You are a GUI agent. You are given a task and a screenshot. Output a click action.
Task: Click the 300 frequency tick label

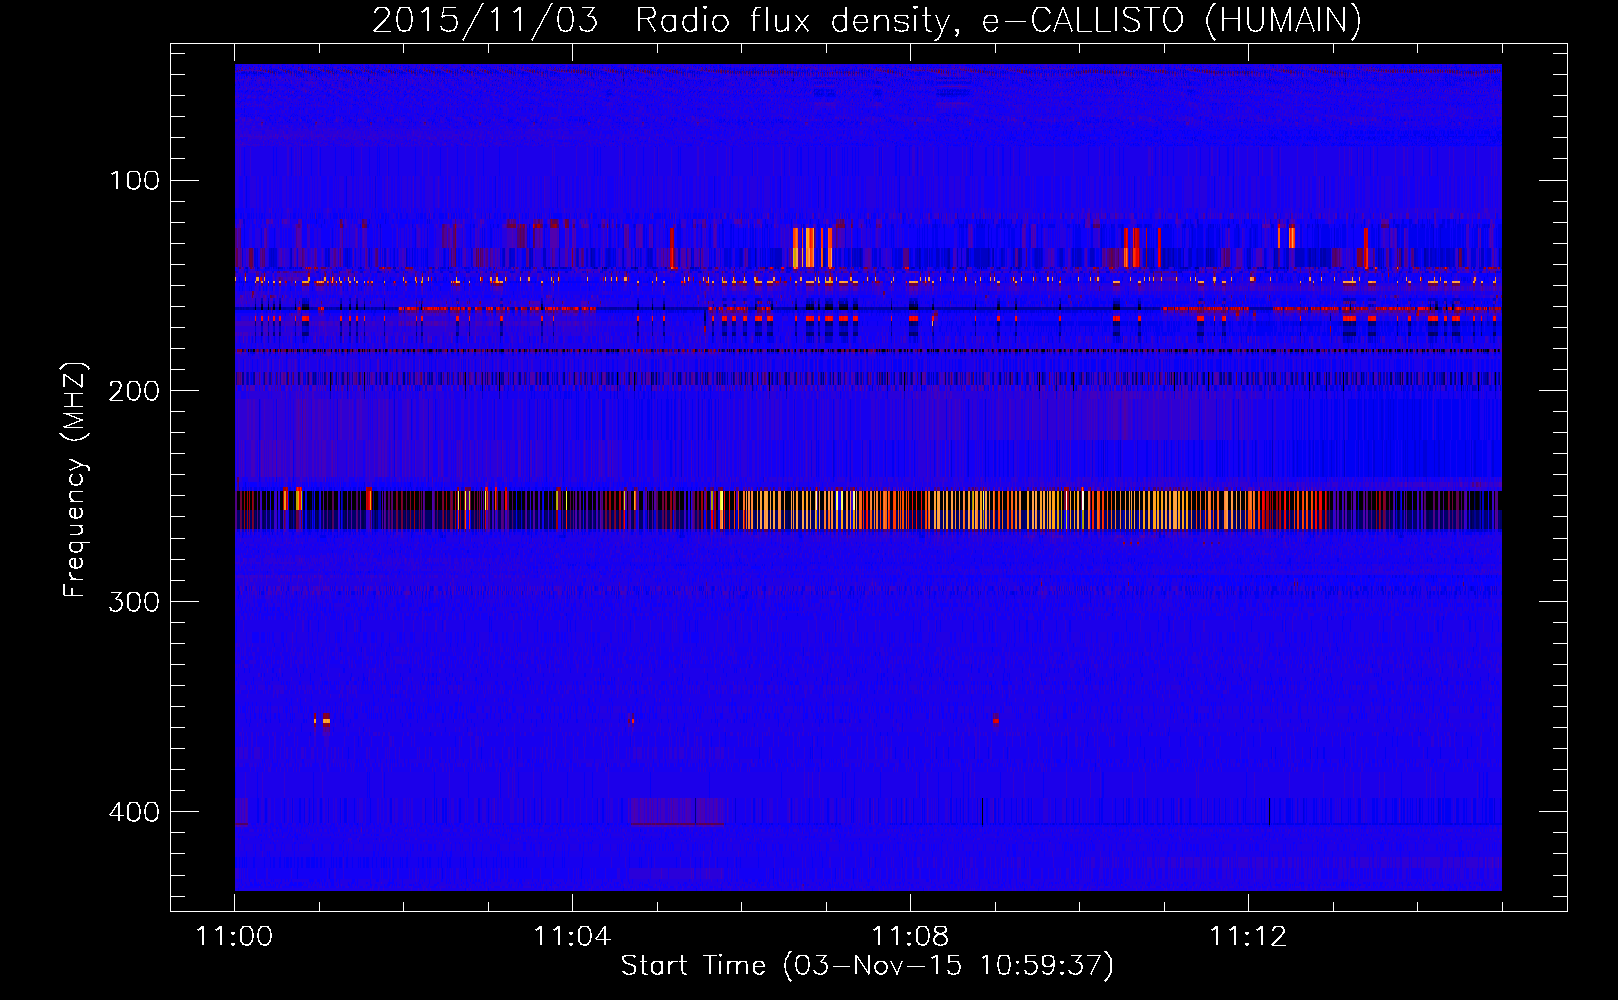pos(134,601)
